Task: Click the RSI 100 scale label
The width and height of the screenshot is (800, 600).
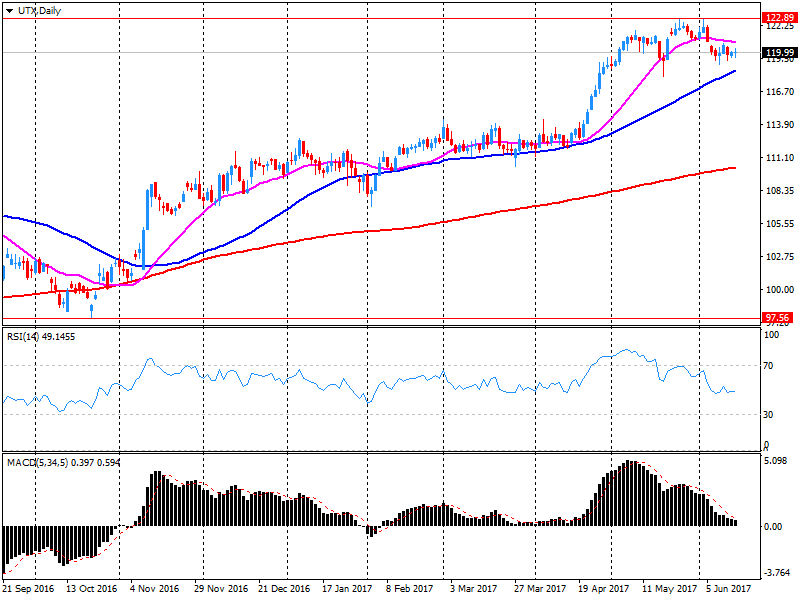Action: click(x=771, y=335)
